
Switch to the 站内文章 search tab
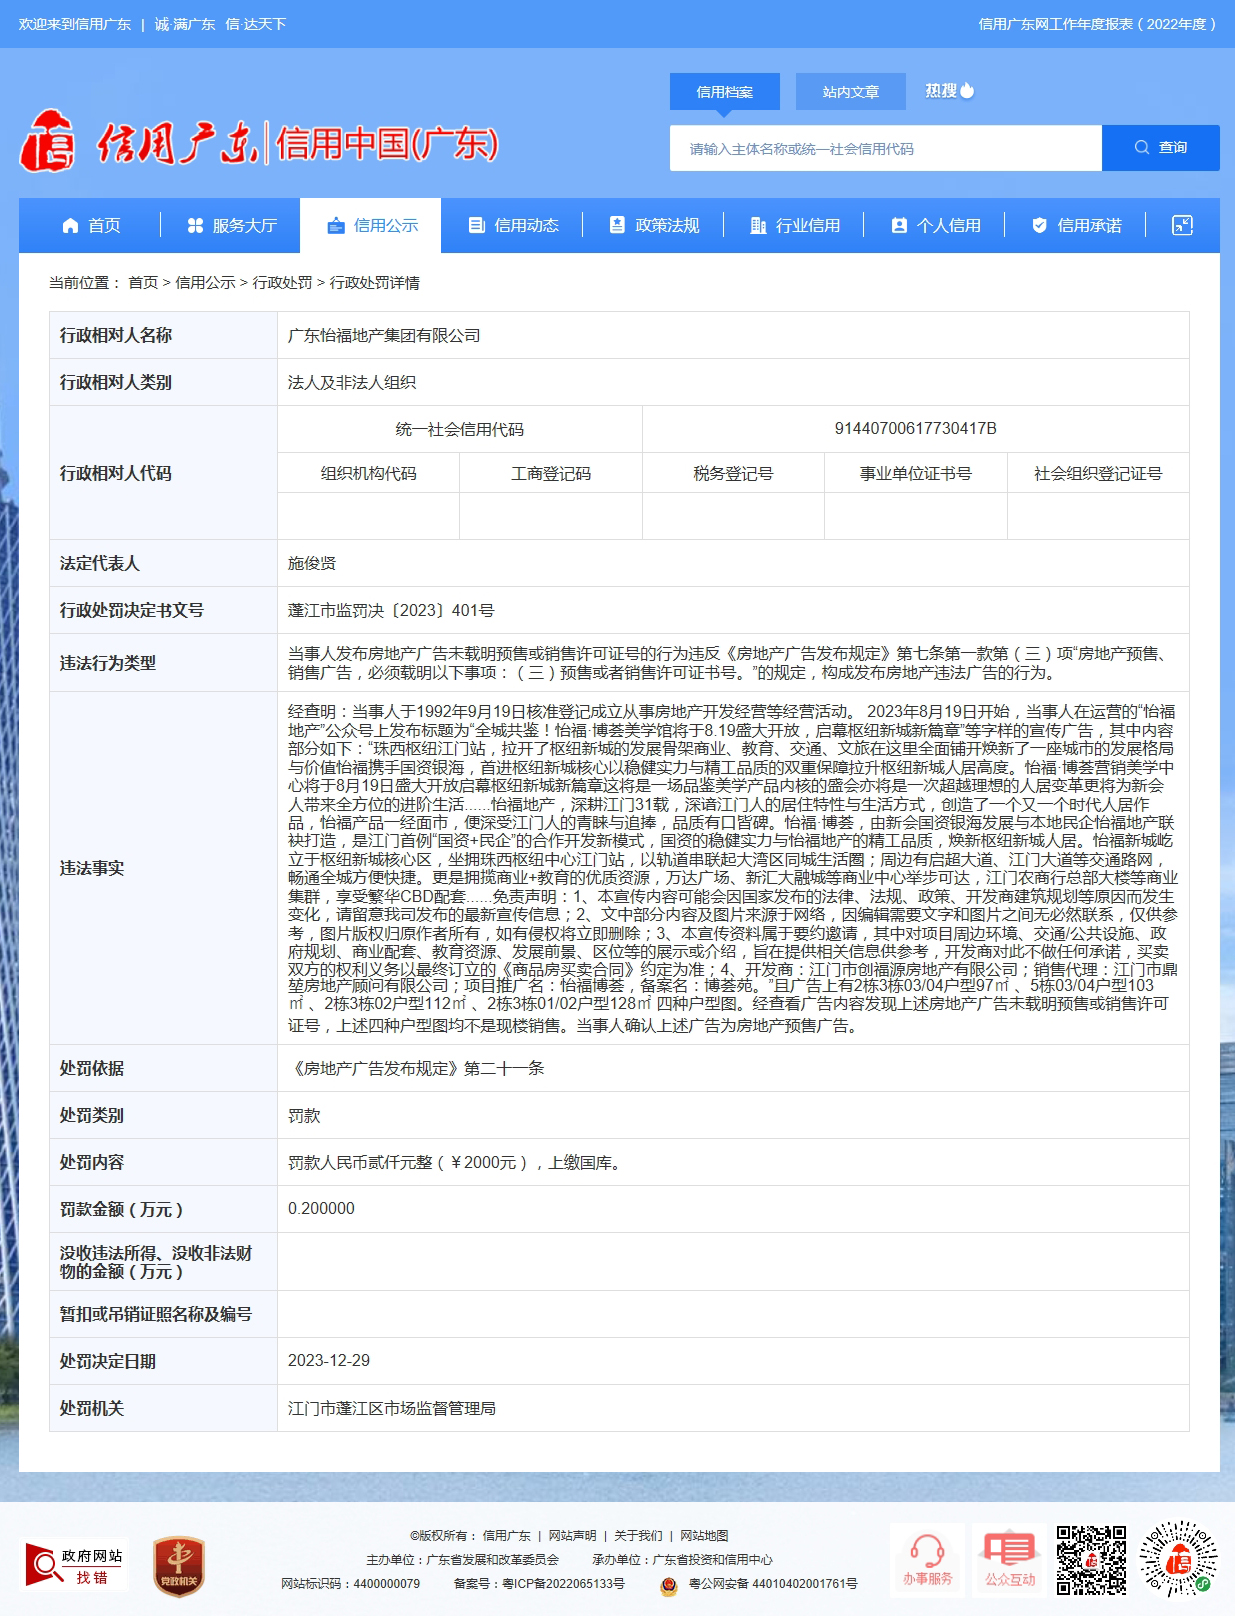[850, 92]
